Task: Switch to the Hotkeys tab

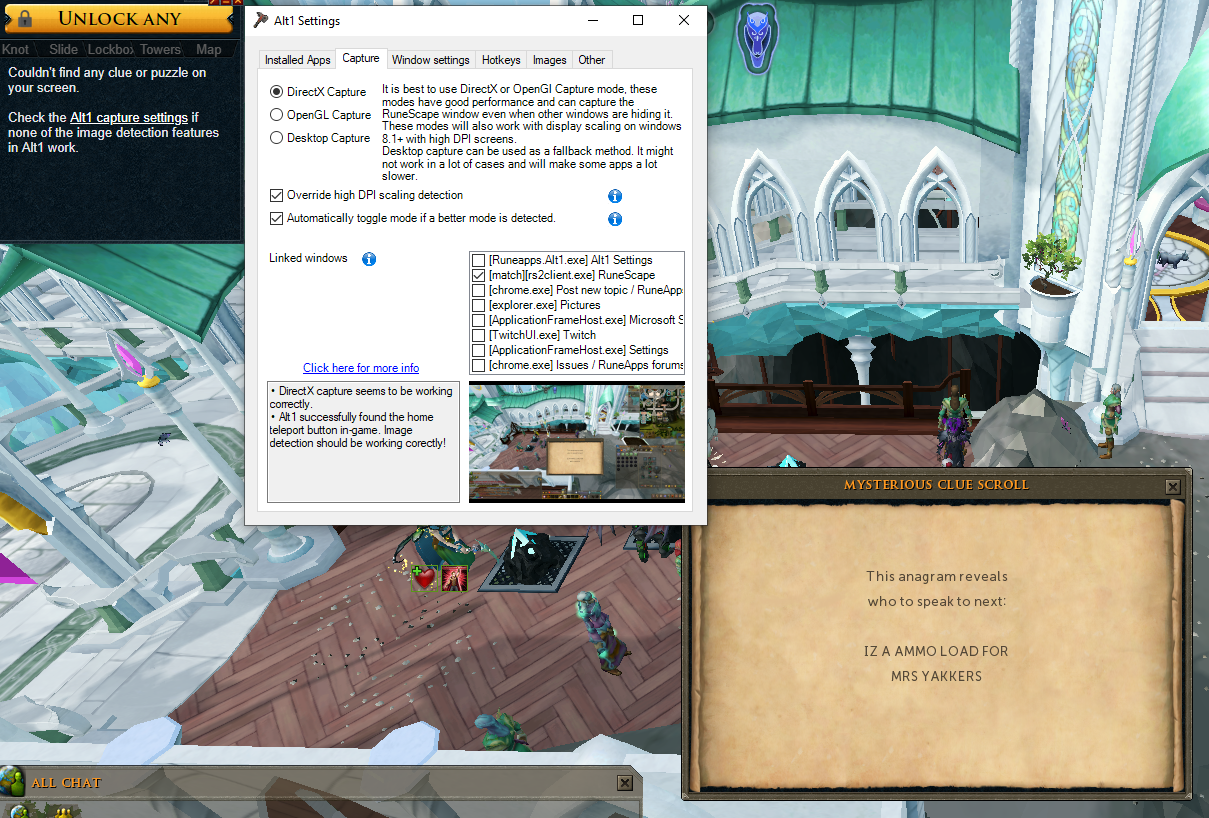Action: pos(500,60)
